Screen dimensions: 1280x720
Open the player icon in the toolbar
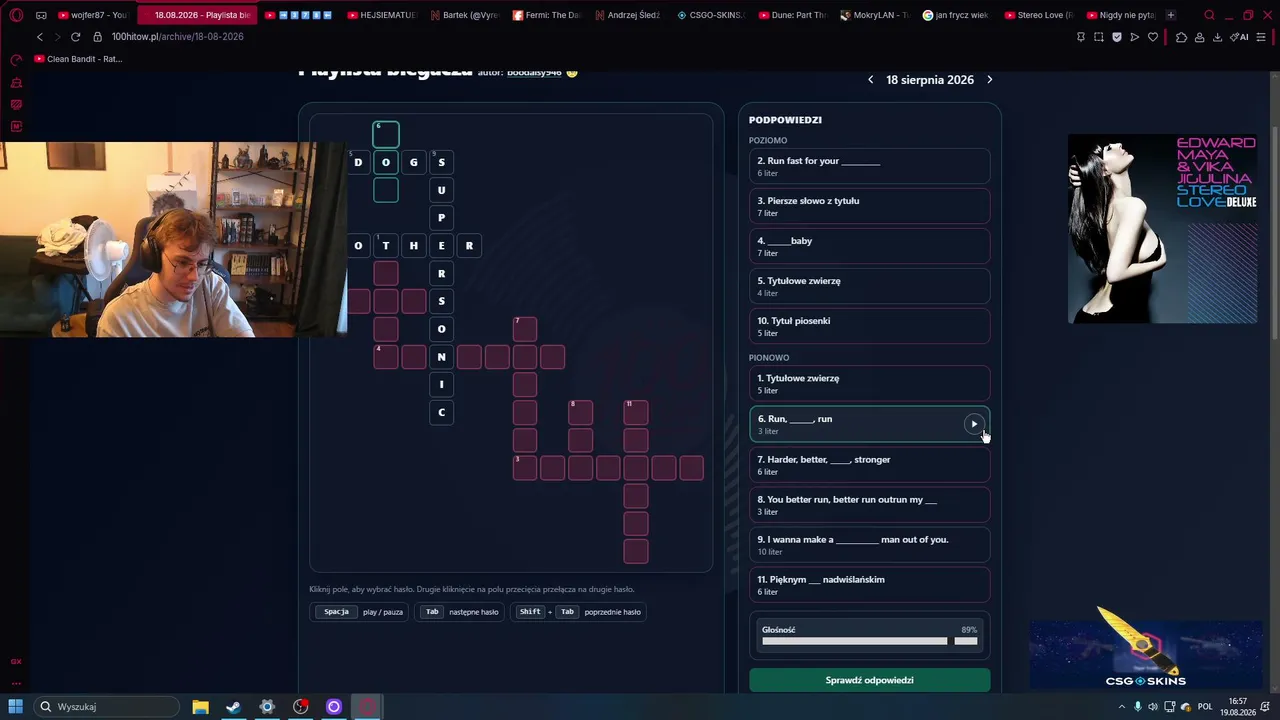point(1135,37)
